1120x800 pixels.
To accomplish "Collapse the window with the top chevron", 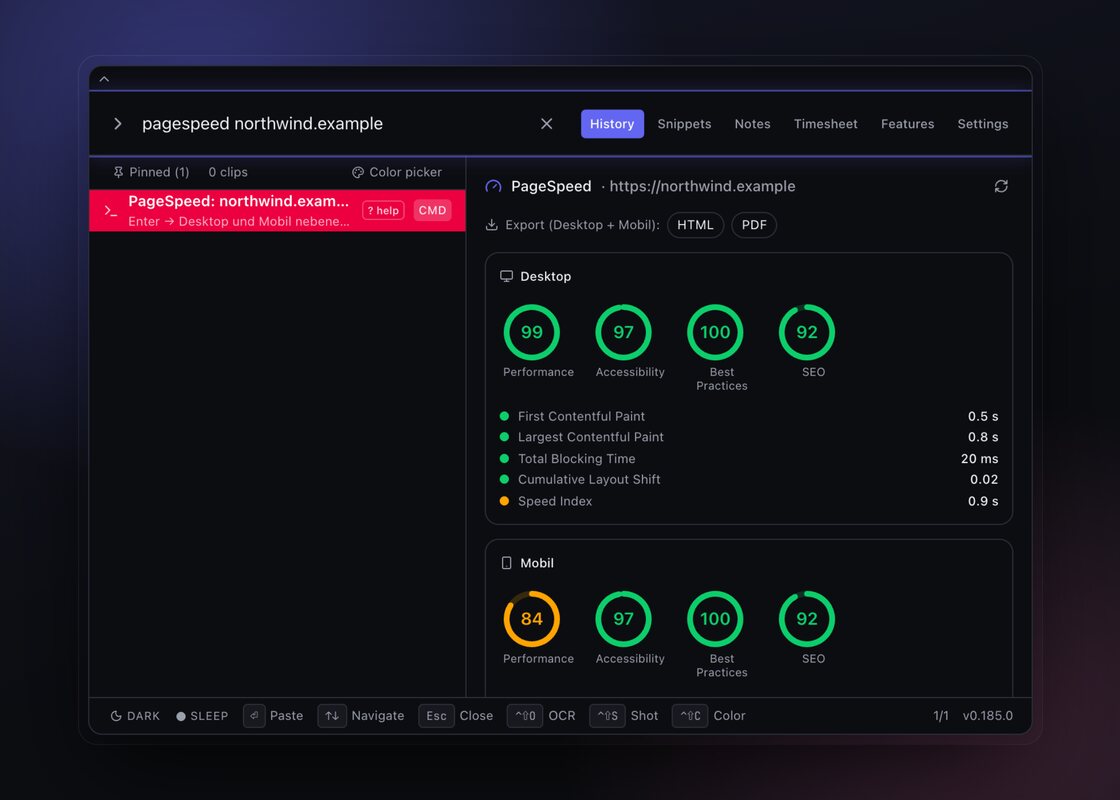I will pos(104,79).
